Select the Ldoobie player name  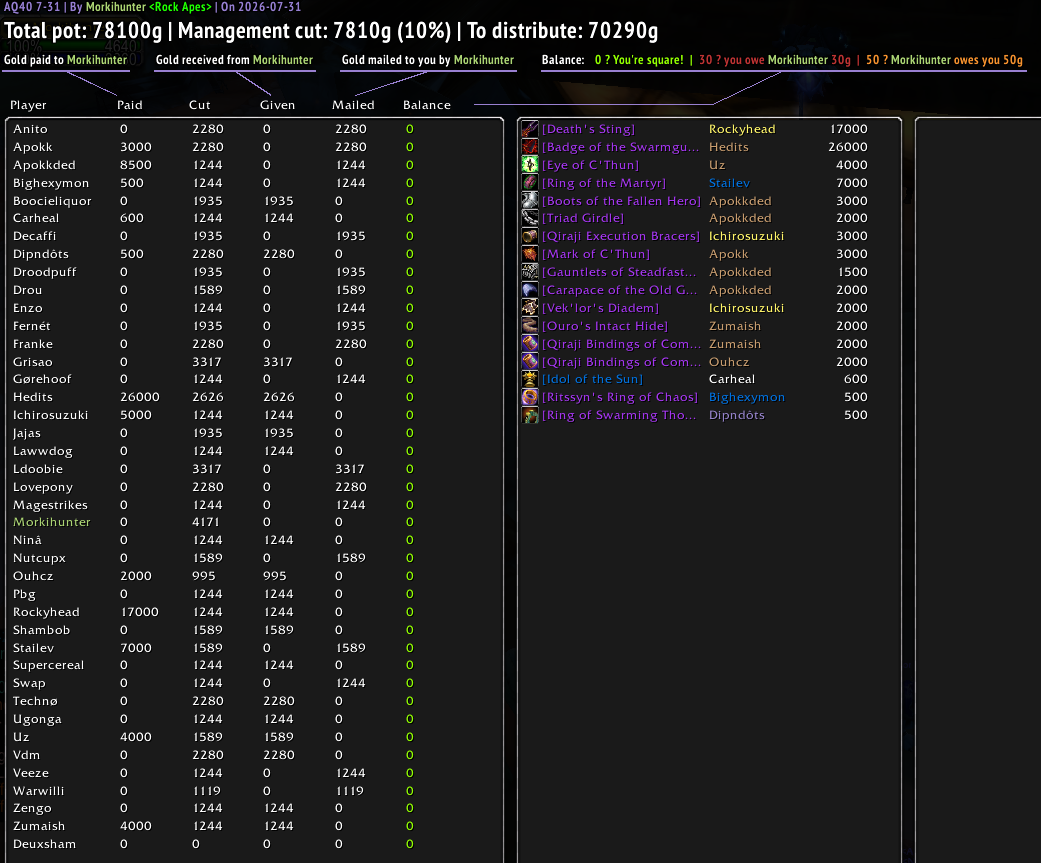coord(38,469)
